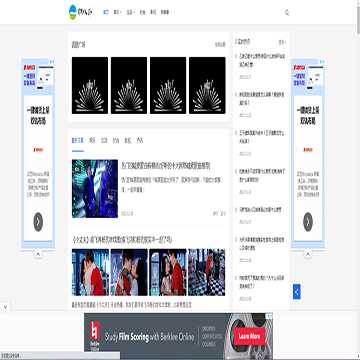Click the AdChoices icon on left ad
Viewport: 360px width, 360px height.
coord(52,62)
